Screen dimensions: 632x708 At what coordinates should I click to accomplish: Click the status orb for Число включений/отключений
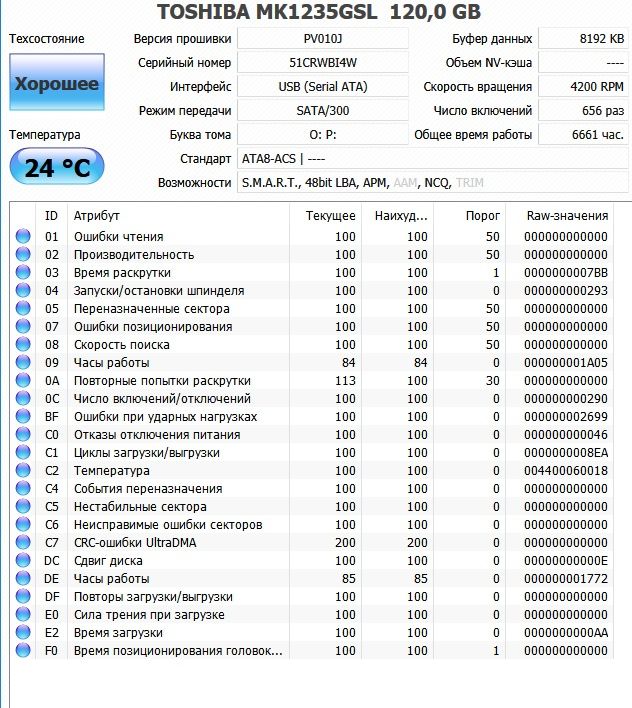[x=23, y=398]
